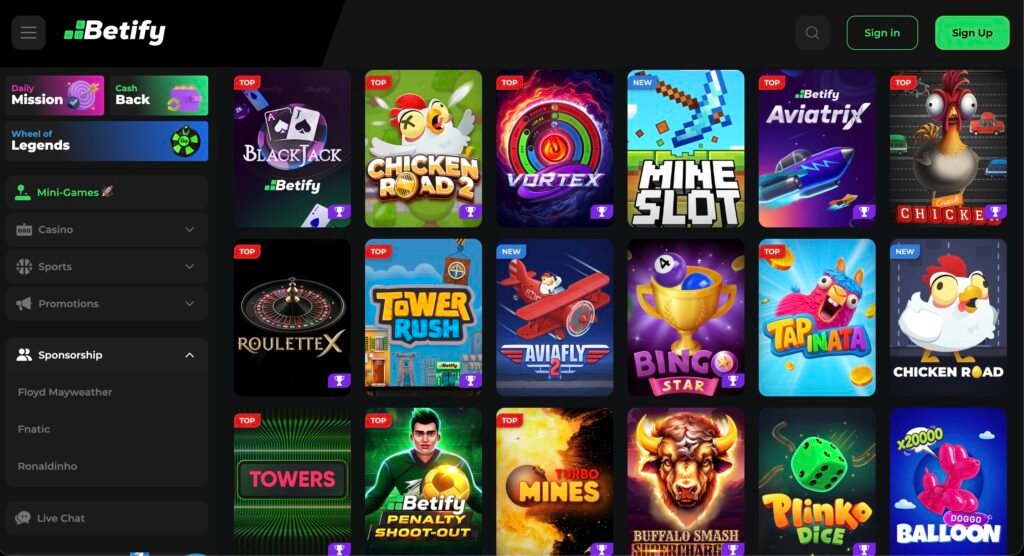Screen dimensions: 1024x556
Task: Select Ronaldinho sponsorship entry
Action: (x=48, y=466)
